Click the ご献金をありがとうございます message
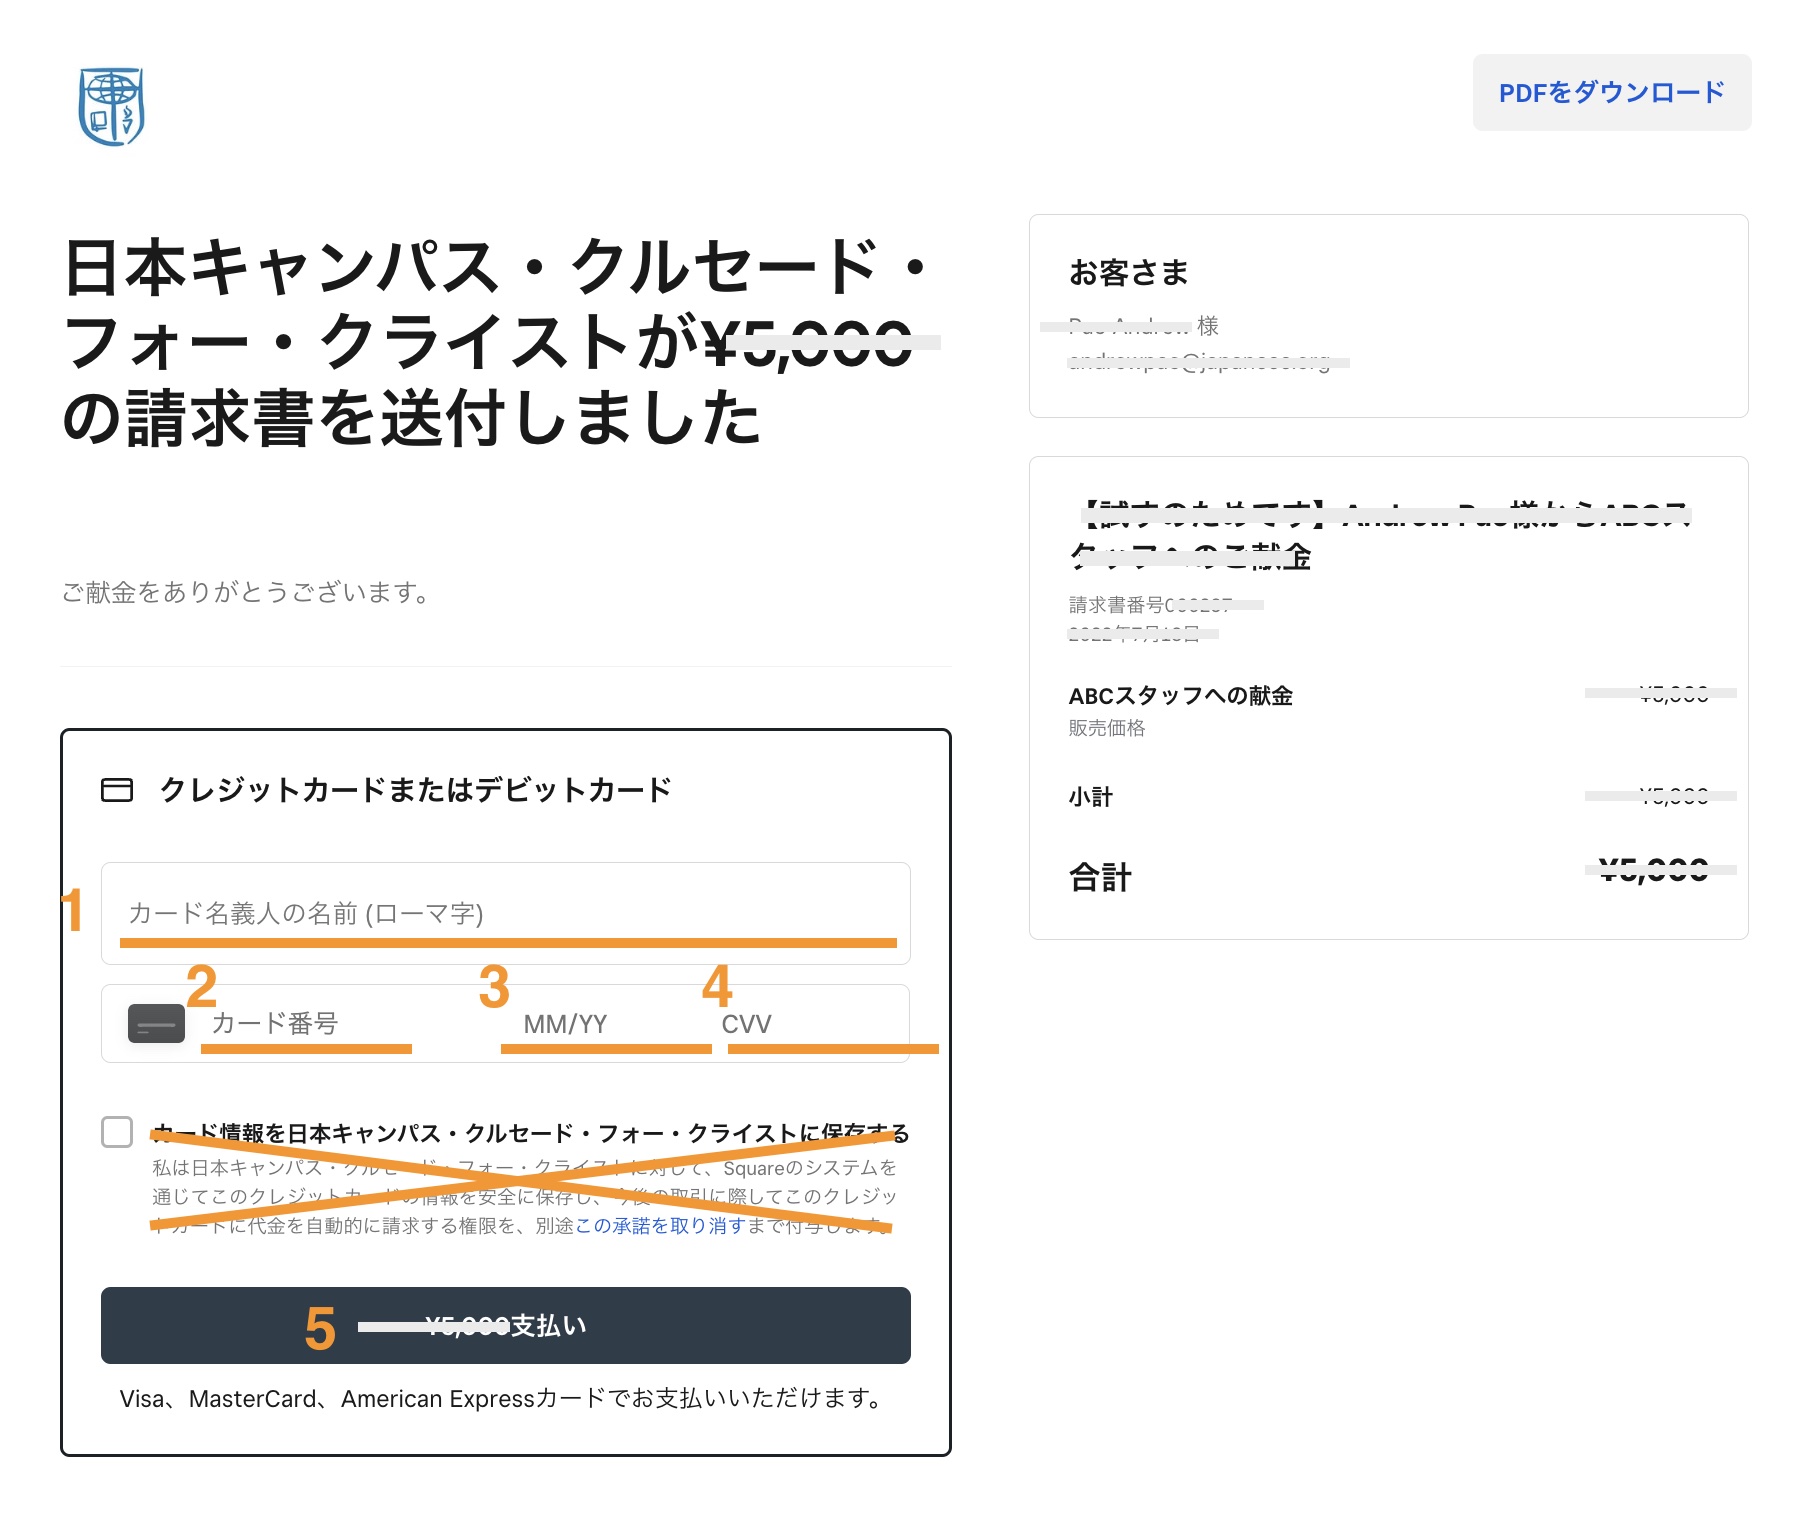Screen dimensions: 1812x1514 (x=246, y=592)
